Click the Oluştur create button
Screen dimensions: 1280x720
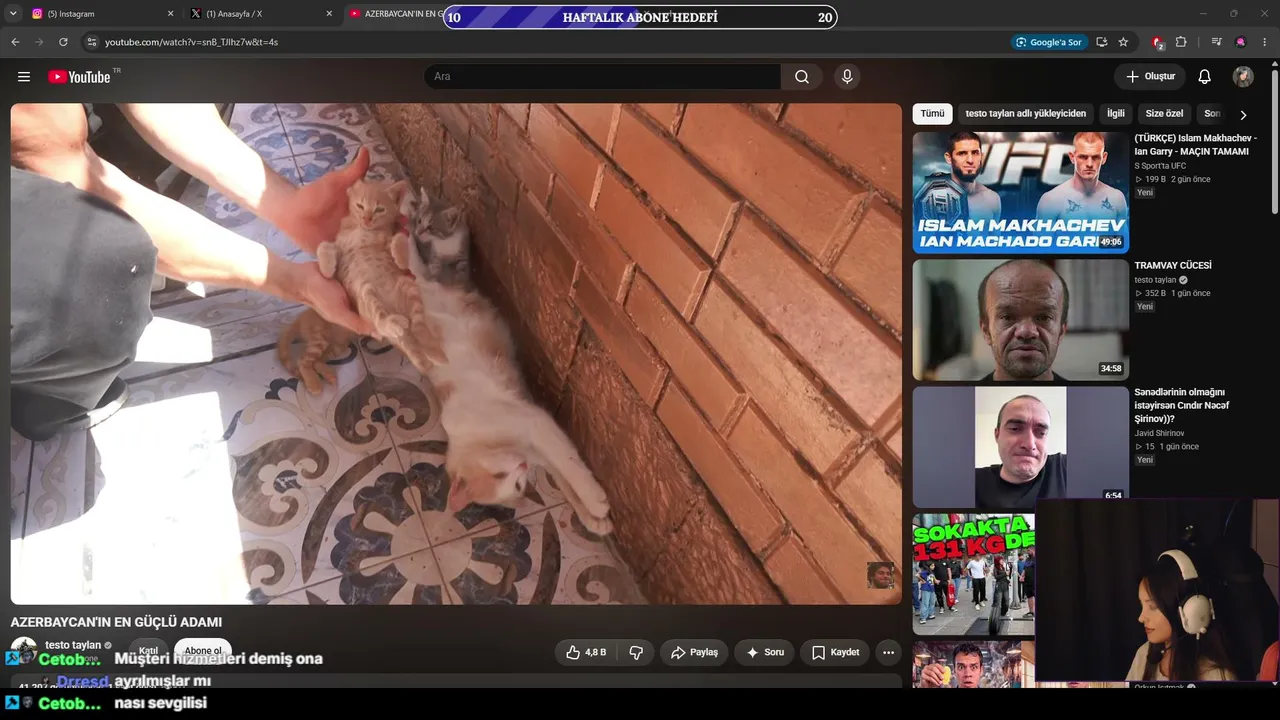coord(1150,77)
